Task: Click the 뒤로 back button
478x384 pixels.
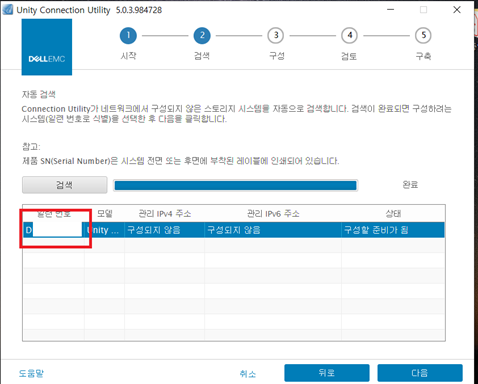Action: click(x=327, y=373)
